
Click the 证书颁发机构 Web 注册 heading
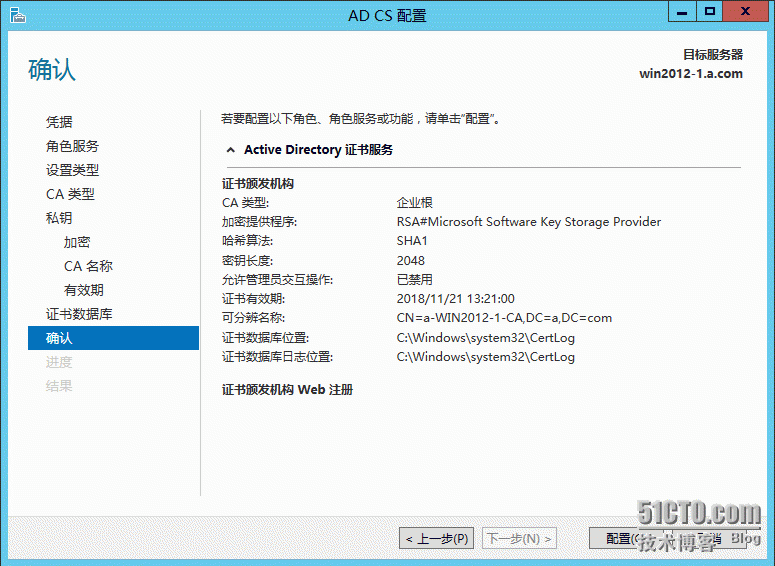coord(288,390)
